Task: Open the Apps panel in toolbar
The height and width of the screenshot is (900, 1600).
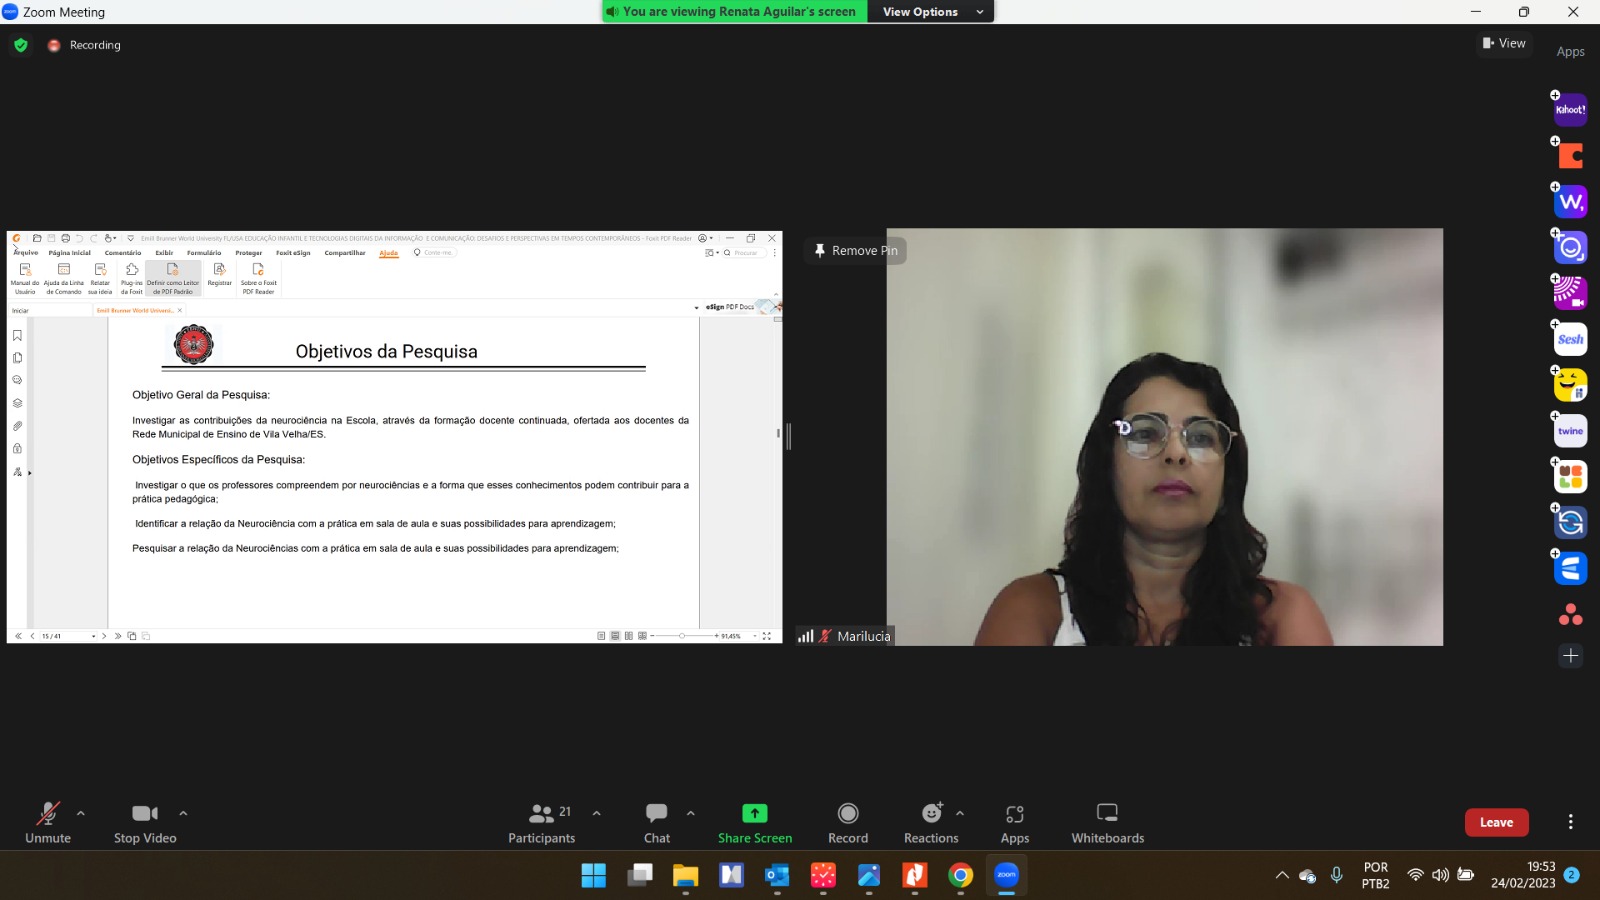Action: pos(1014,822)
